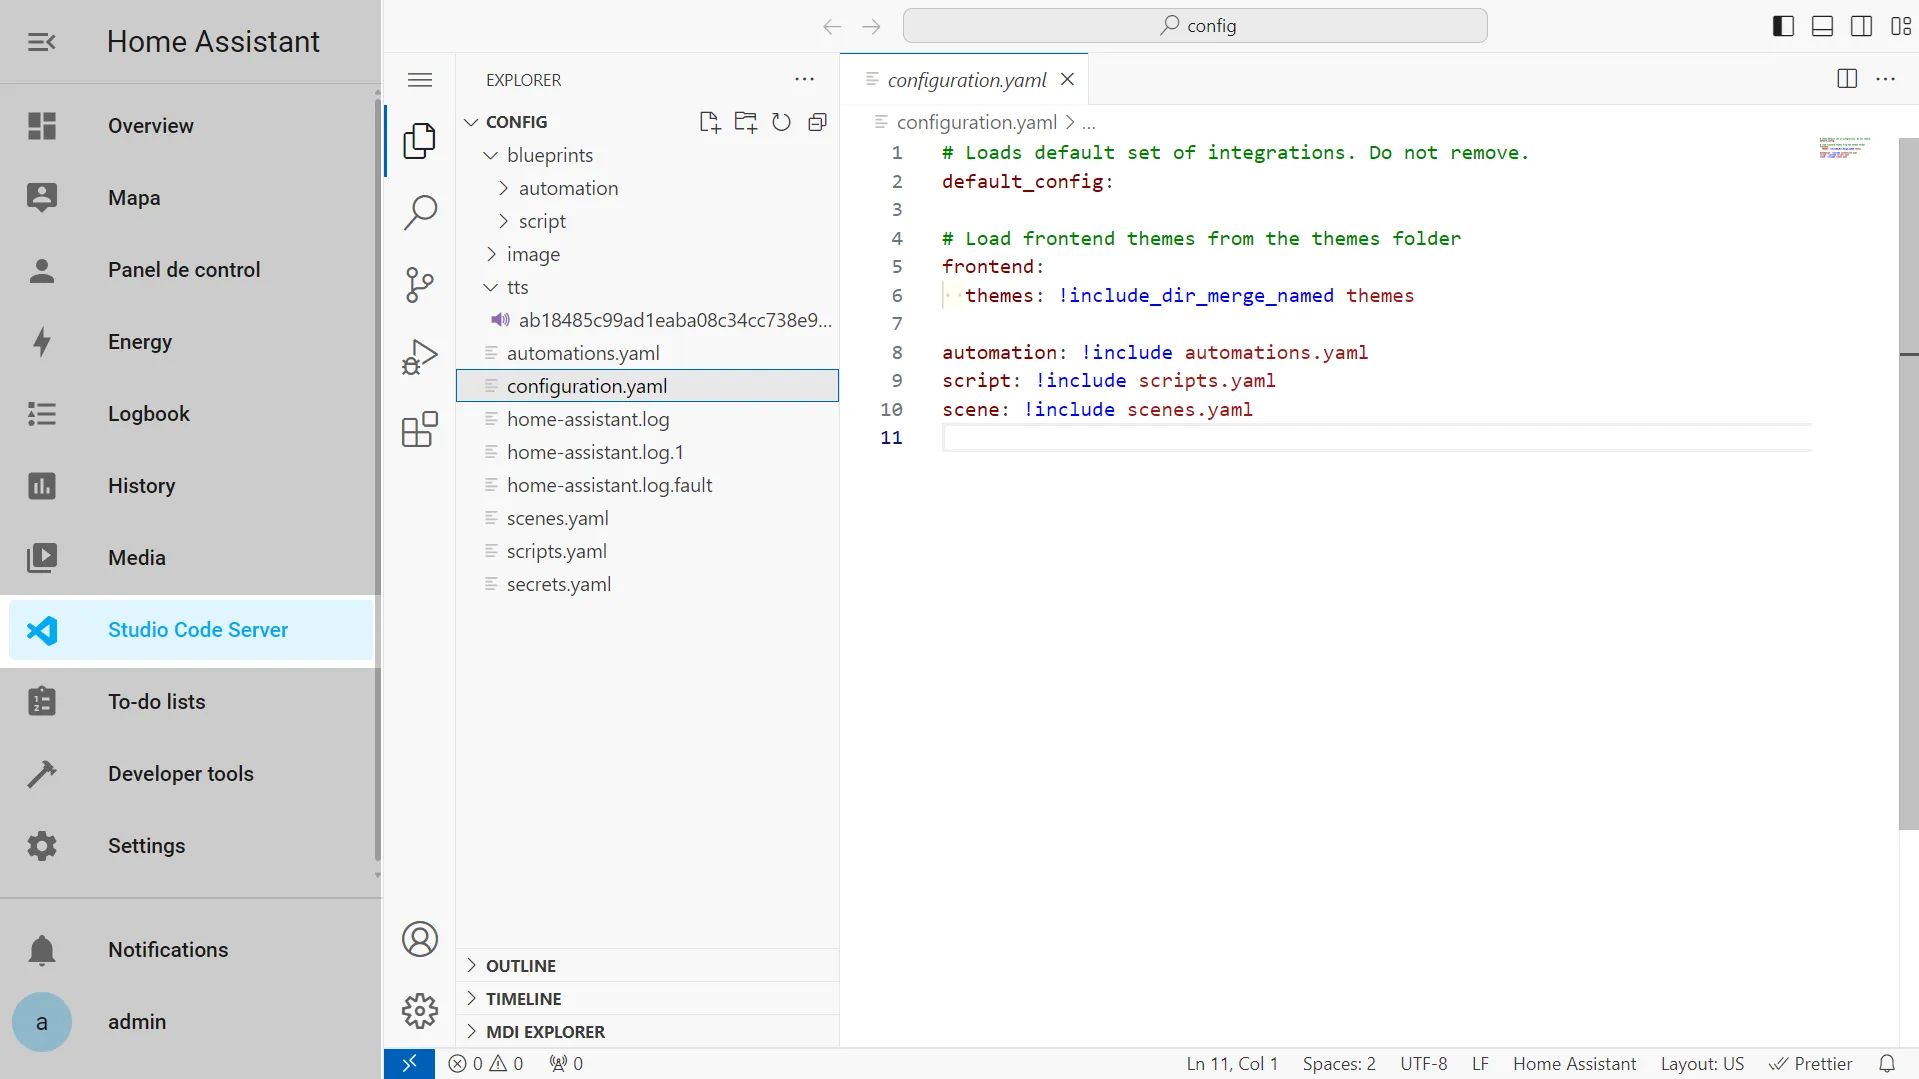The width and height of the screenshot is (1919, 1079).
Task: Open the Manage gear icon in activity bar
Action: point(420,1011)
